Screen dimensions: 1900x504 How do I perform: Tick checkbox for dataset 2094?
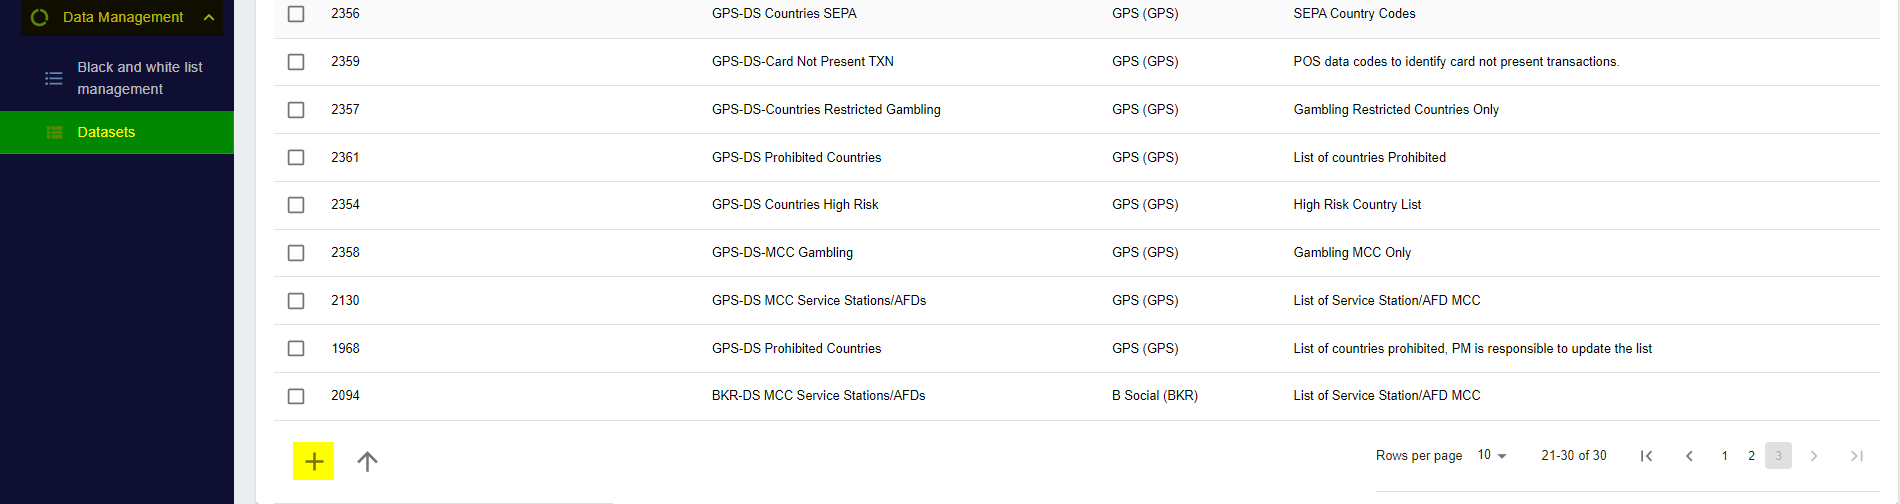point(296,396)
